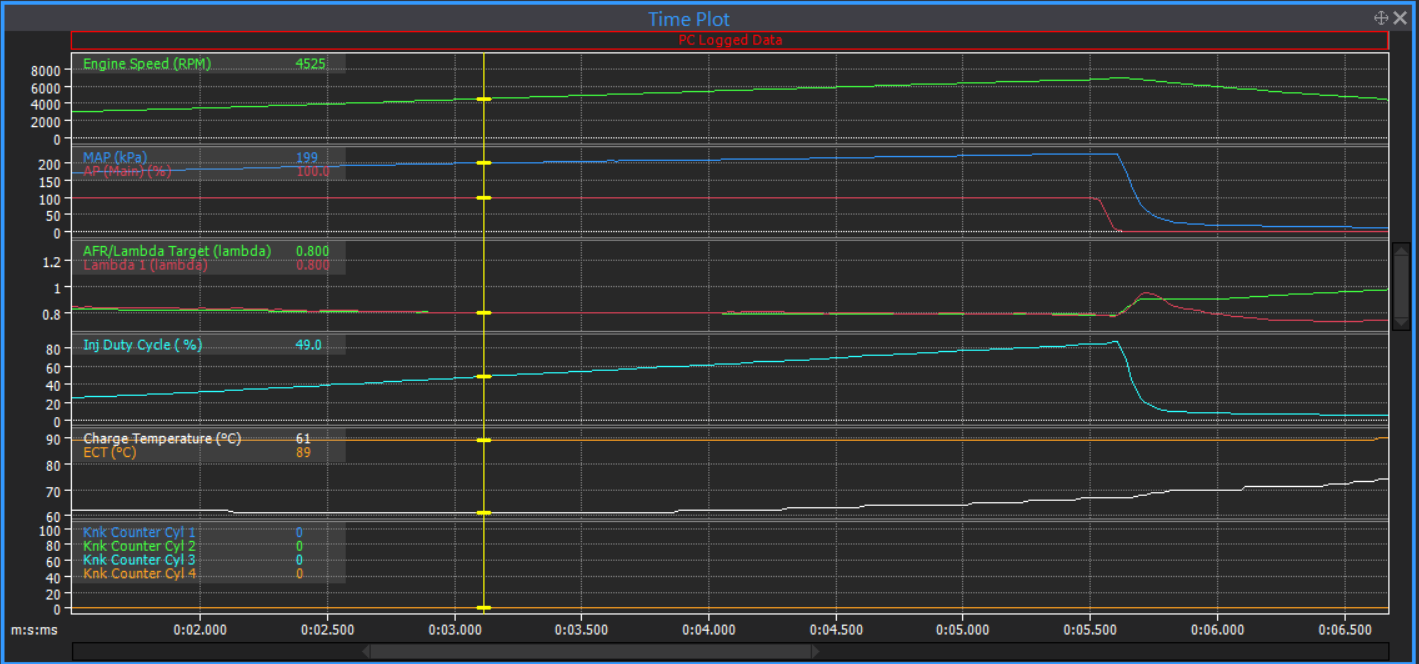Select the Inj Duty Cycle (%) label
The image size is (1419, 664).
click(x=142, y=345)
